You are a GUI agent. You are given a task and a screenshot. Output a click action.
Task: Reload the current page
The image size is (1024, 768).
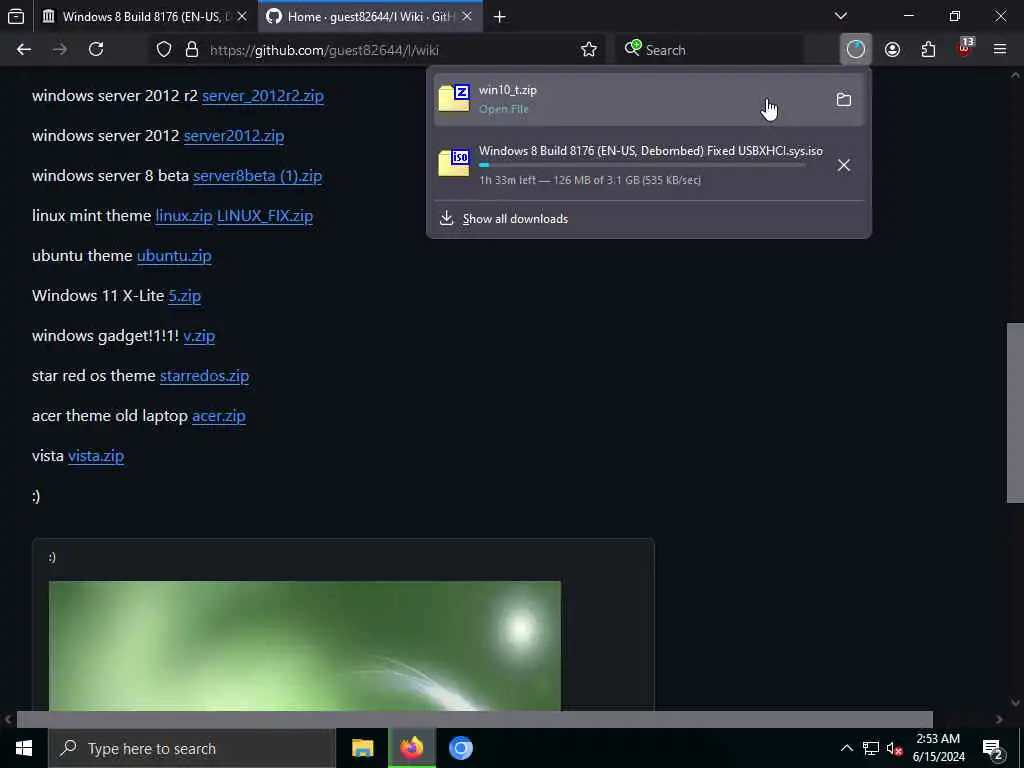[x=96, y=50]
